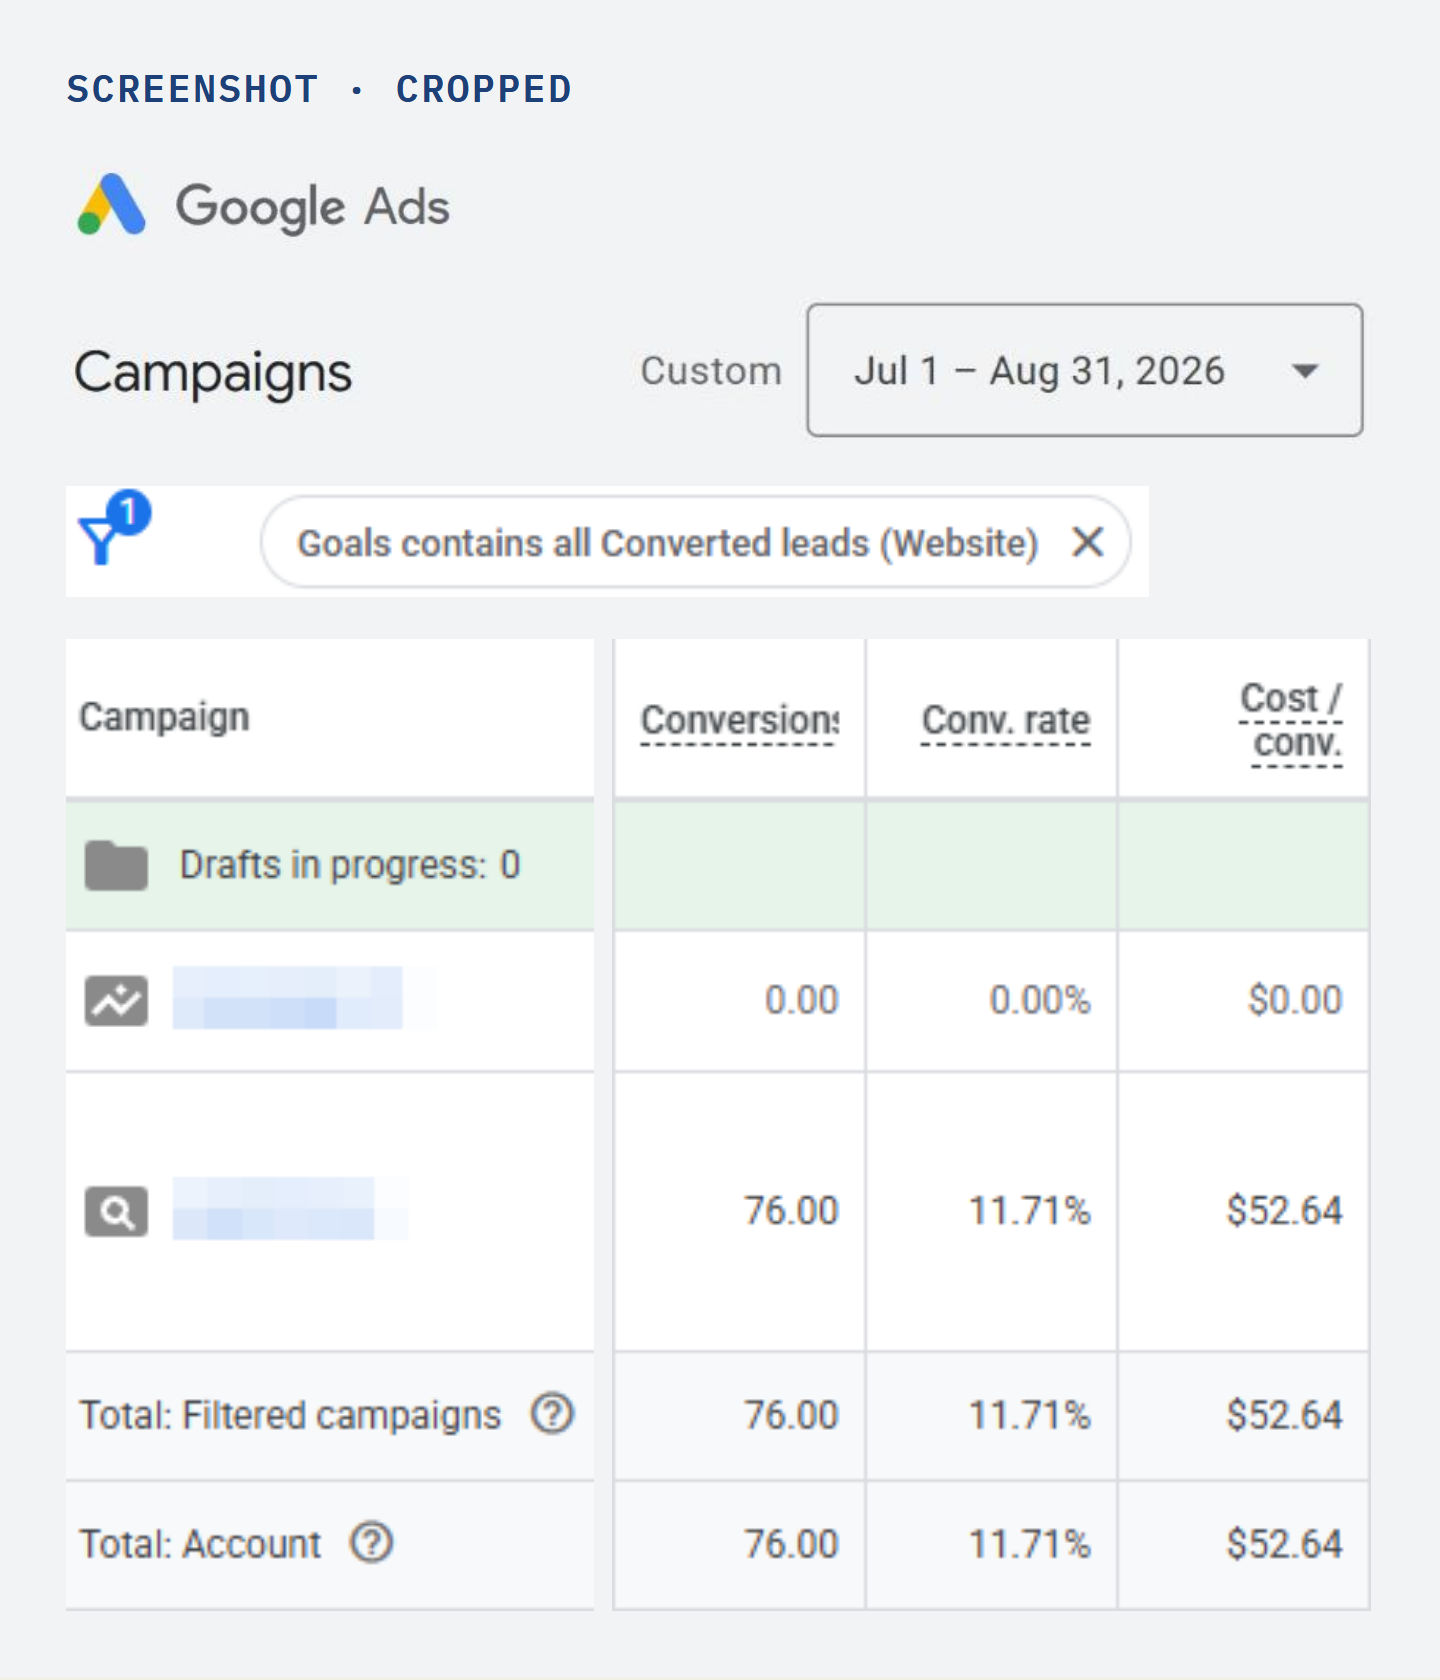The image size is (1440, 1680).
Task: Click the Campaign column header
Action: [165, 717]
